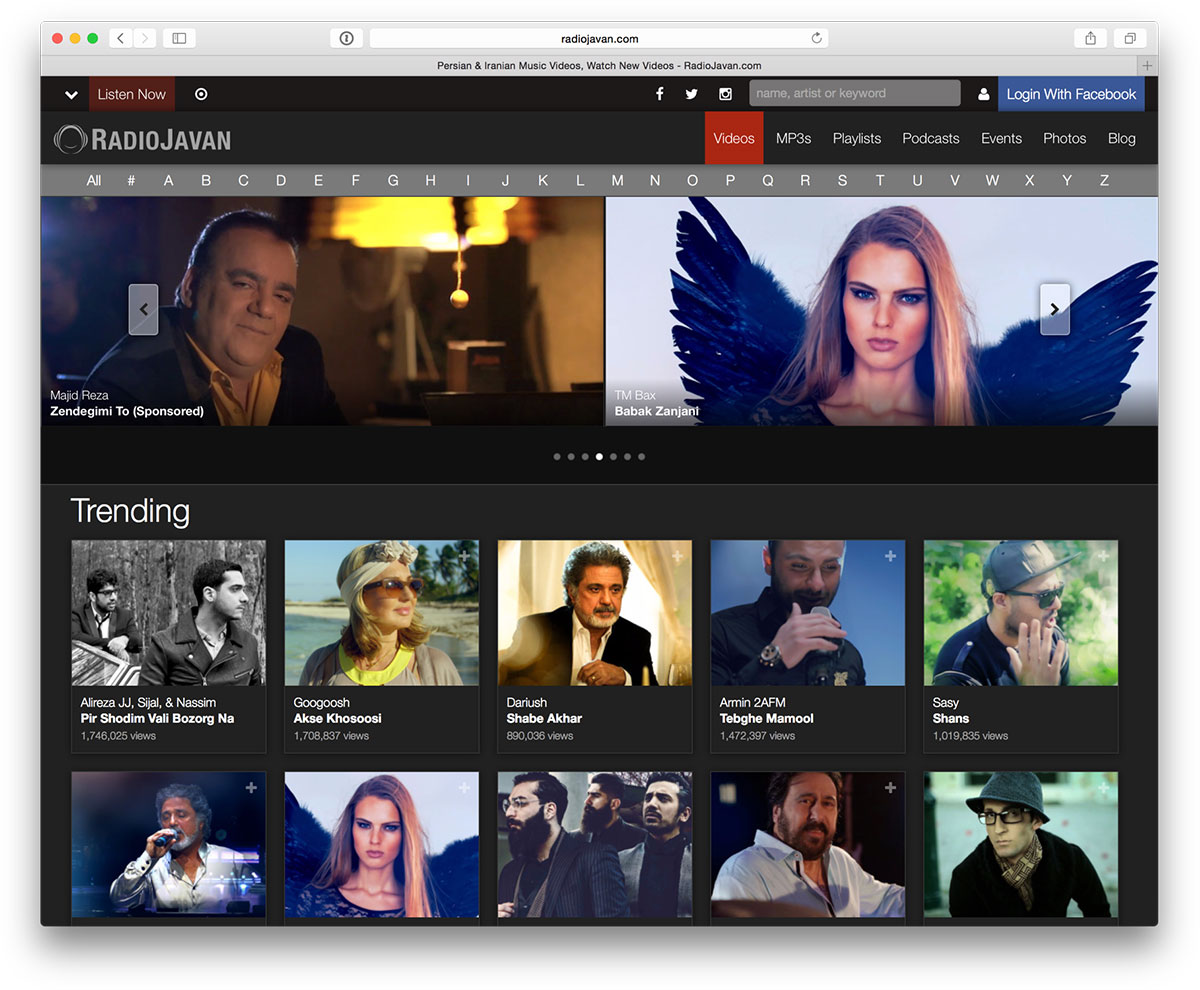Show all tabs in Safari

1130,38
